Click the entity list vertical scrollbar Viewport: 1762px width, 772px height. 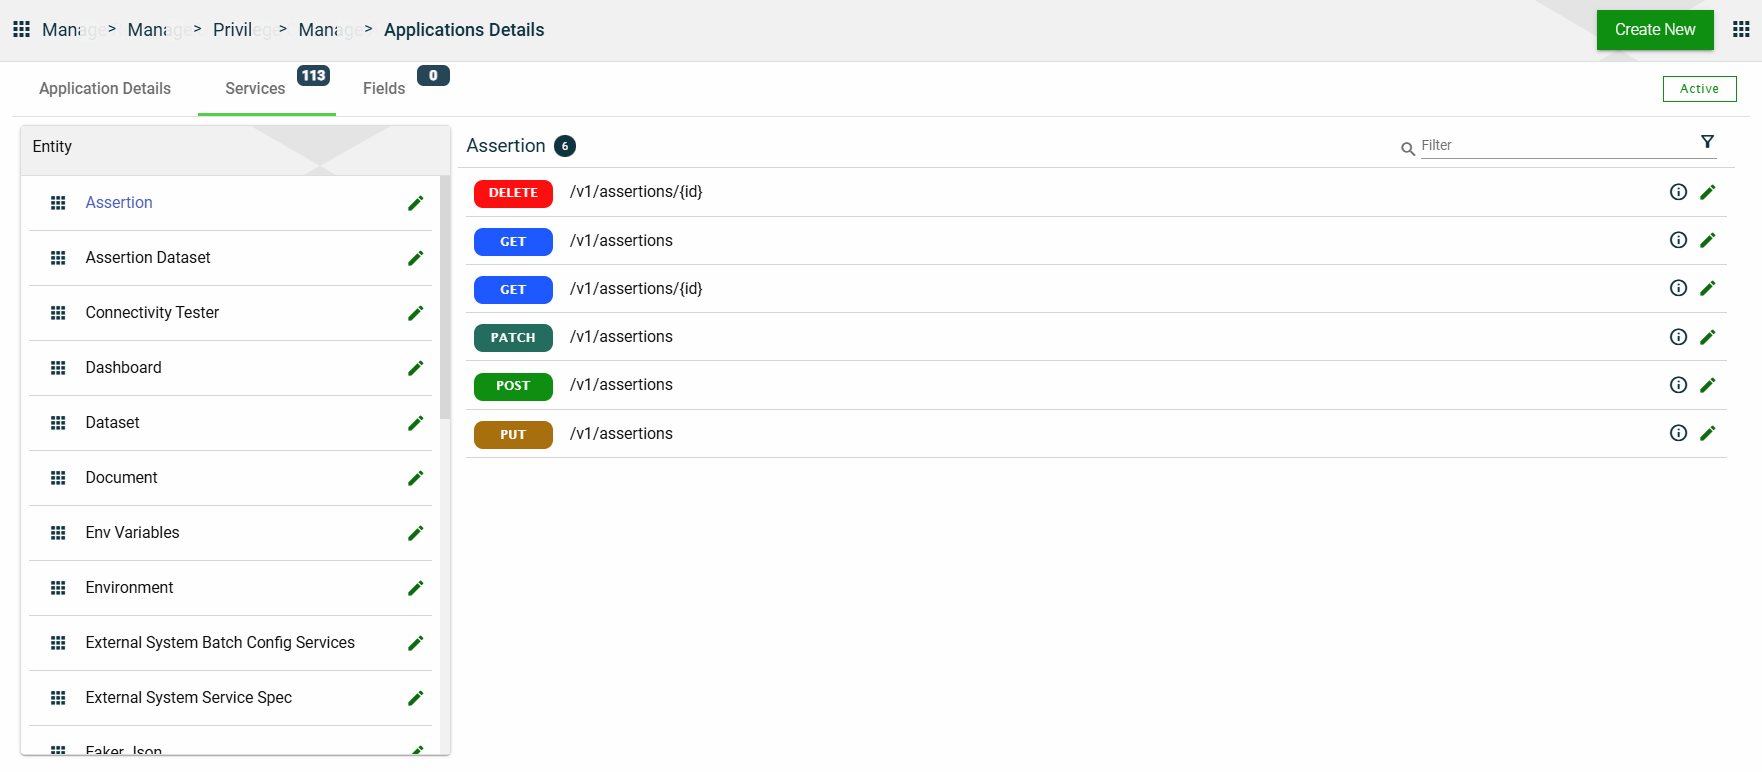tap(445, 300)
